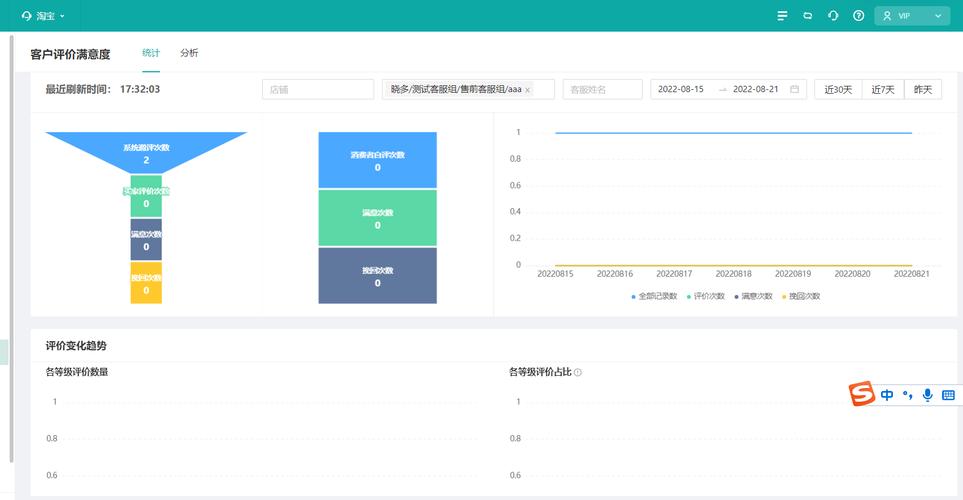Open the calendar icon in date range

point(794,89)
